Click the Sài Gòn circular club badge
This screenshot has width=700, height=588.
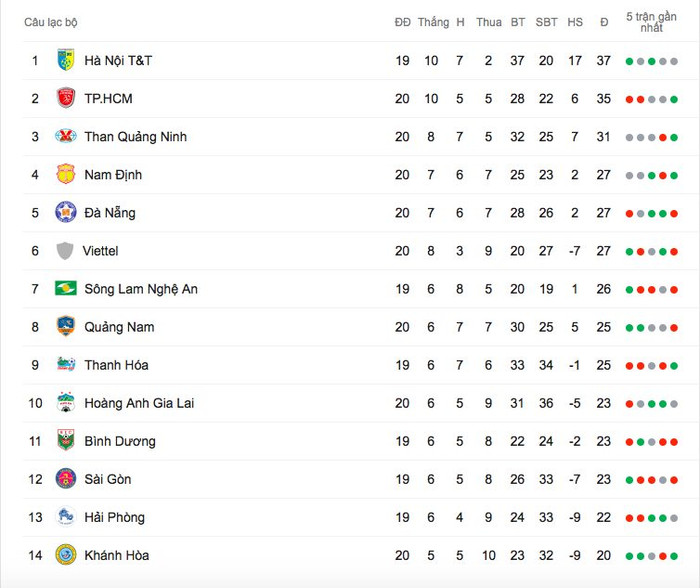pos(66,479)
